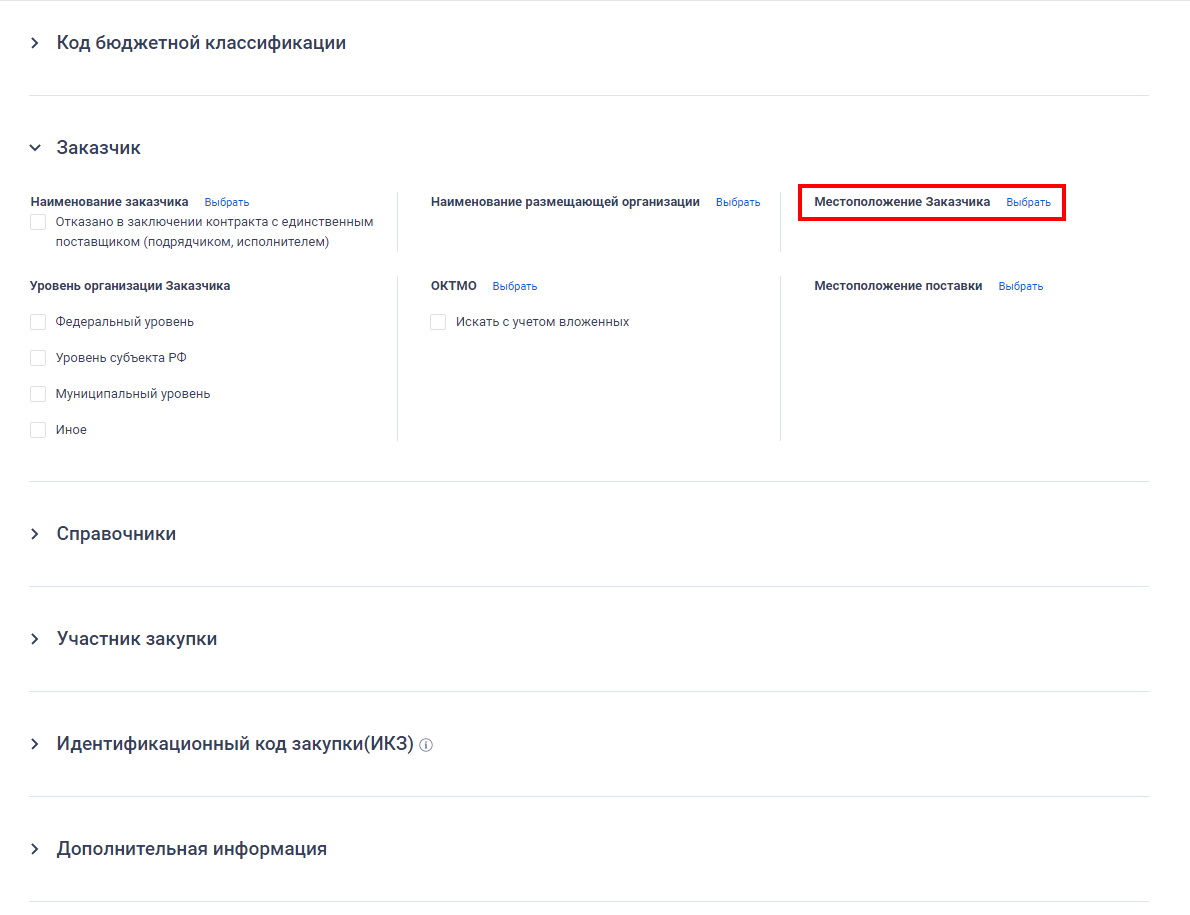Screen dimensions: 1190x915
Task: Open Выбрать link for Местоположение Заказчика
Action: tap(1028, 203)
